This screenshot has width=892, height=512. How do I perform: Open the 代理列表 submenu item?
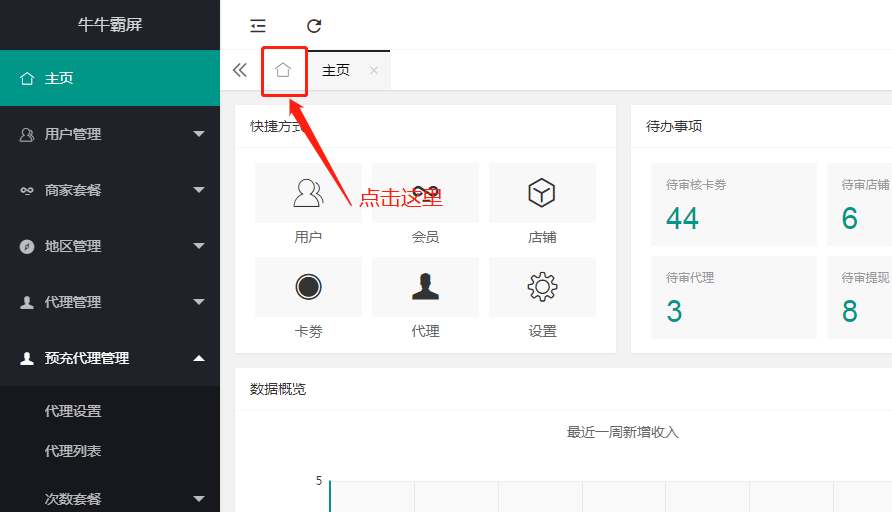(73, 451)
